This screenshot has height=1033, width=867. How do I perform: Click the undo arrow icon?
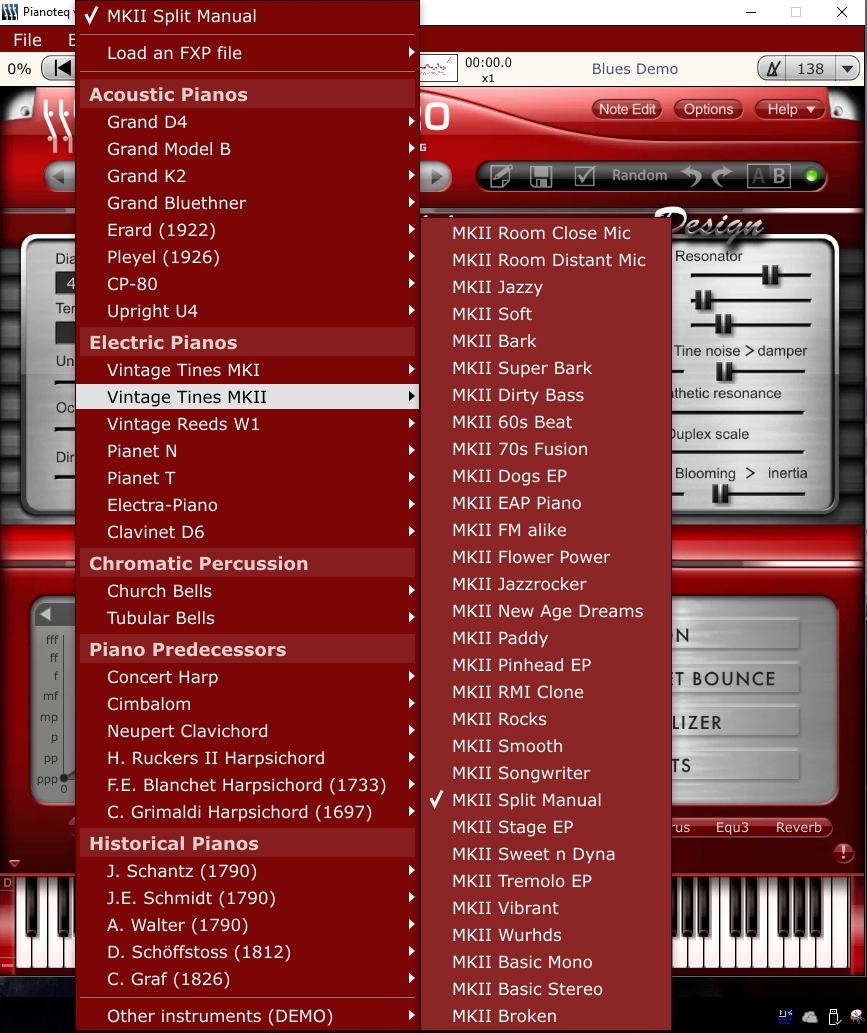coord(692,176)
